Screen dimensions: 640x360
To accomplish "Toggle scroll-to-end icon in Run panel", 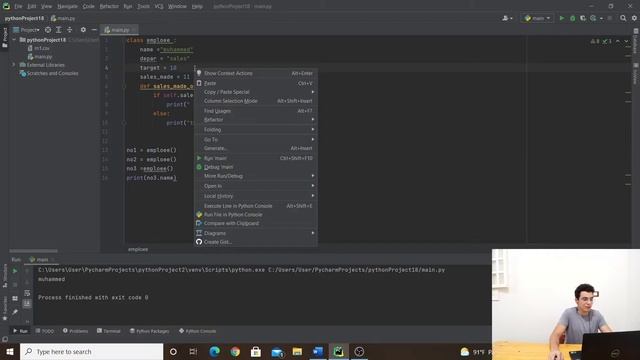I will coord(27,303).
